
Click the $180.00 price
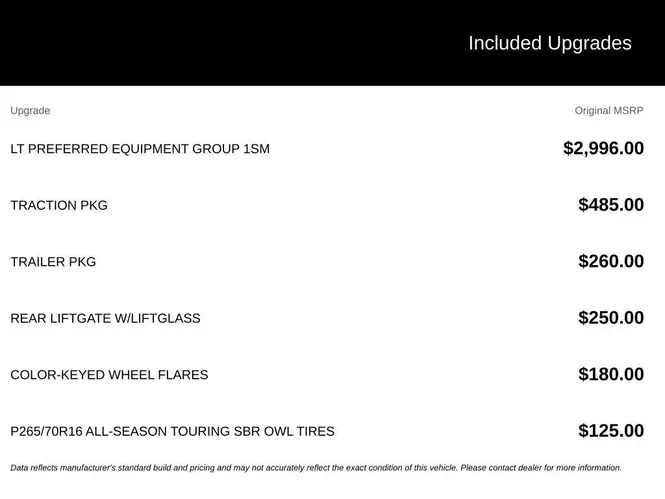[611, 374]
